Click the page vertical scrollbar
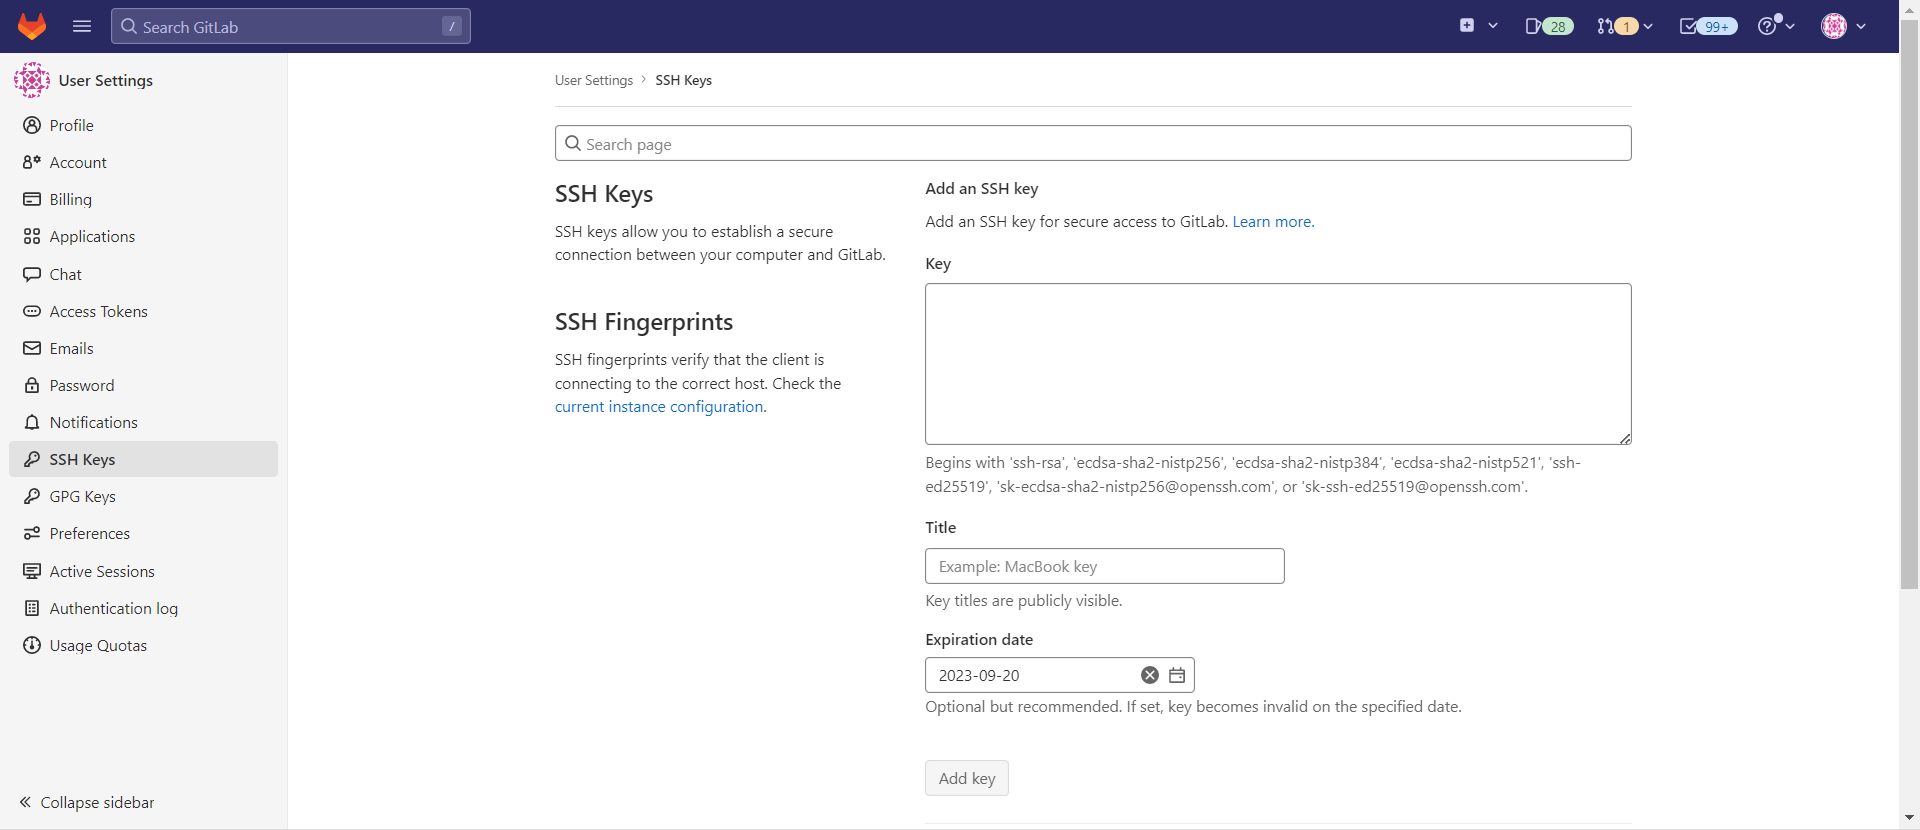This screenshot has width=1920, height=830. coord(1909,305)
